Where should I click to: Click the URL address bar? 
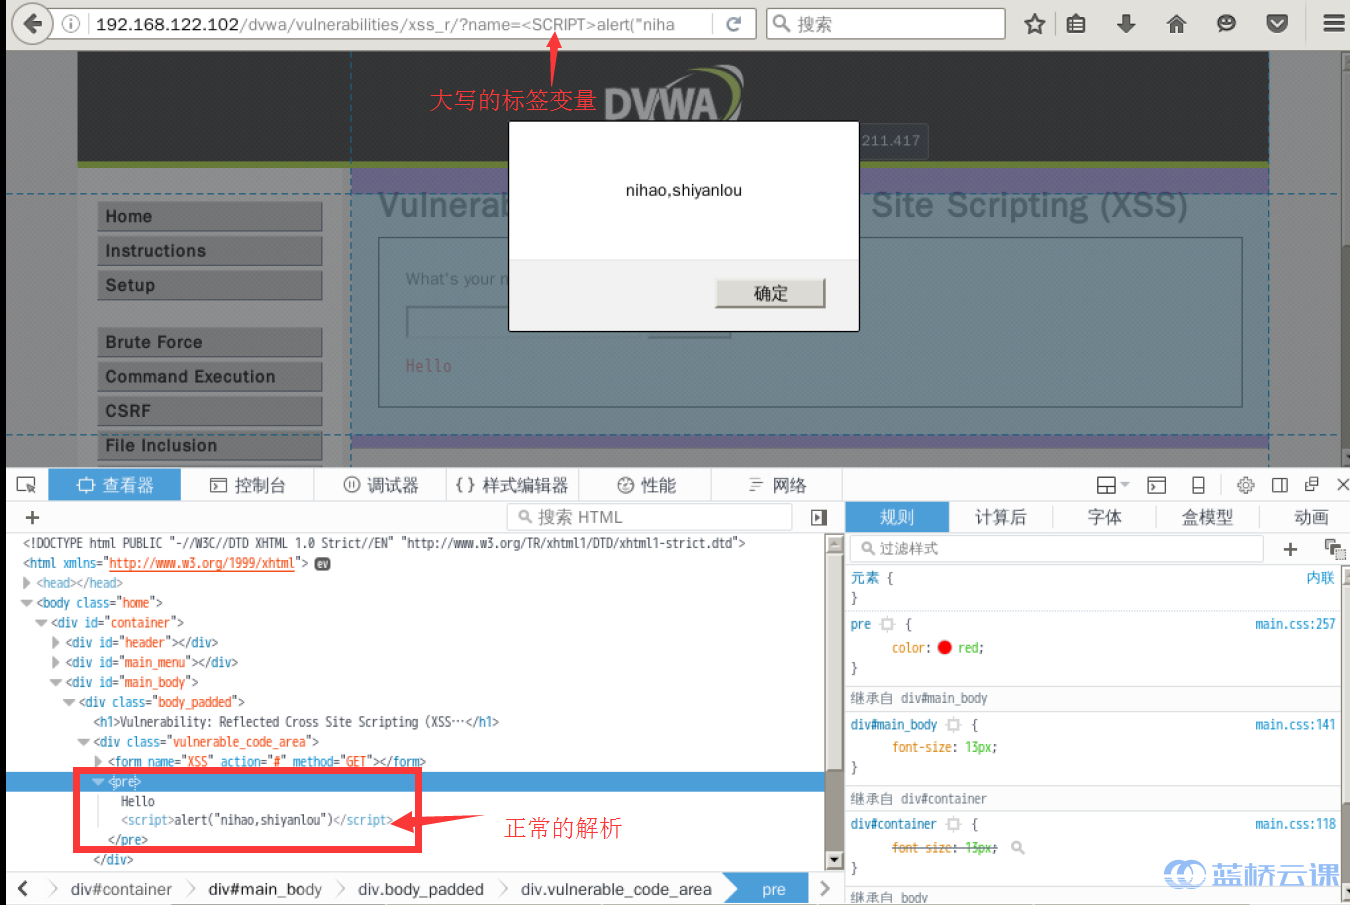(400, 24)
